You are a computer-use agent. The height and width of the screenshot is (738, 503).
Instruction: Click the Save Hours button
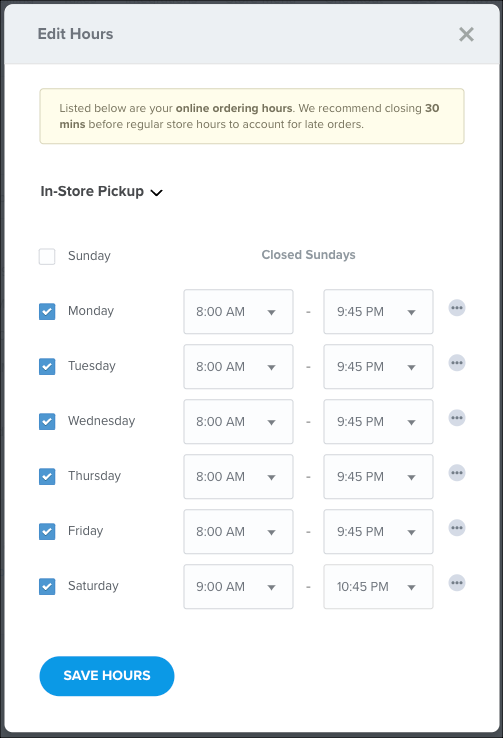tap(107, 676)
